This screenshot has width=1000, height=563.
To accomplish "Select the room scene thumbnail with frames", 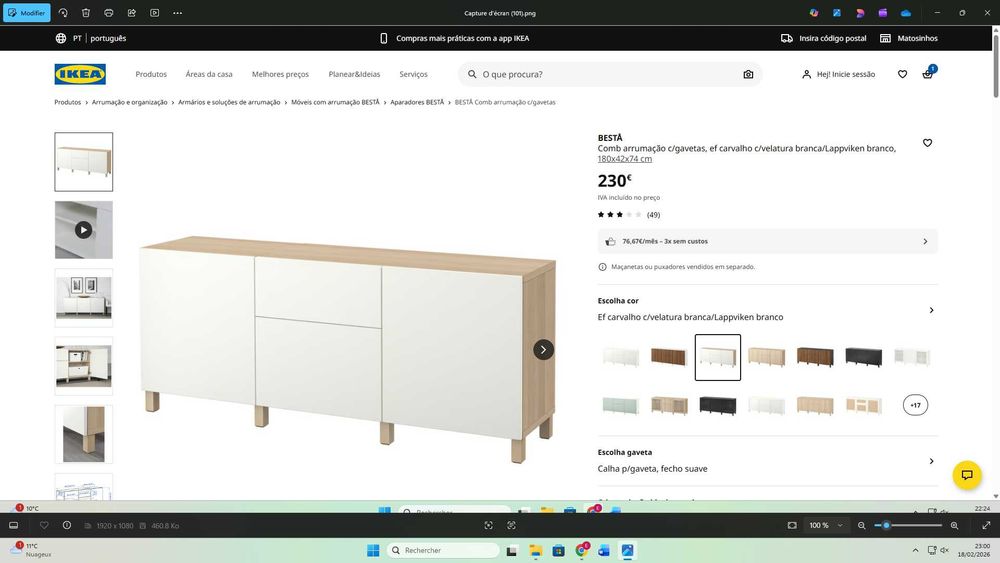I will [84, 298].
